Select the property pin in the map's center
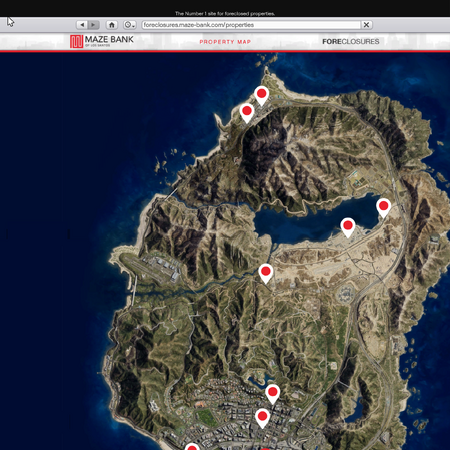Image resolution: width=450 pixels, height=450 pixels. pyautogui.click(x=266, y=273)
